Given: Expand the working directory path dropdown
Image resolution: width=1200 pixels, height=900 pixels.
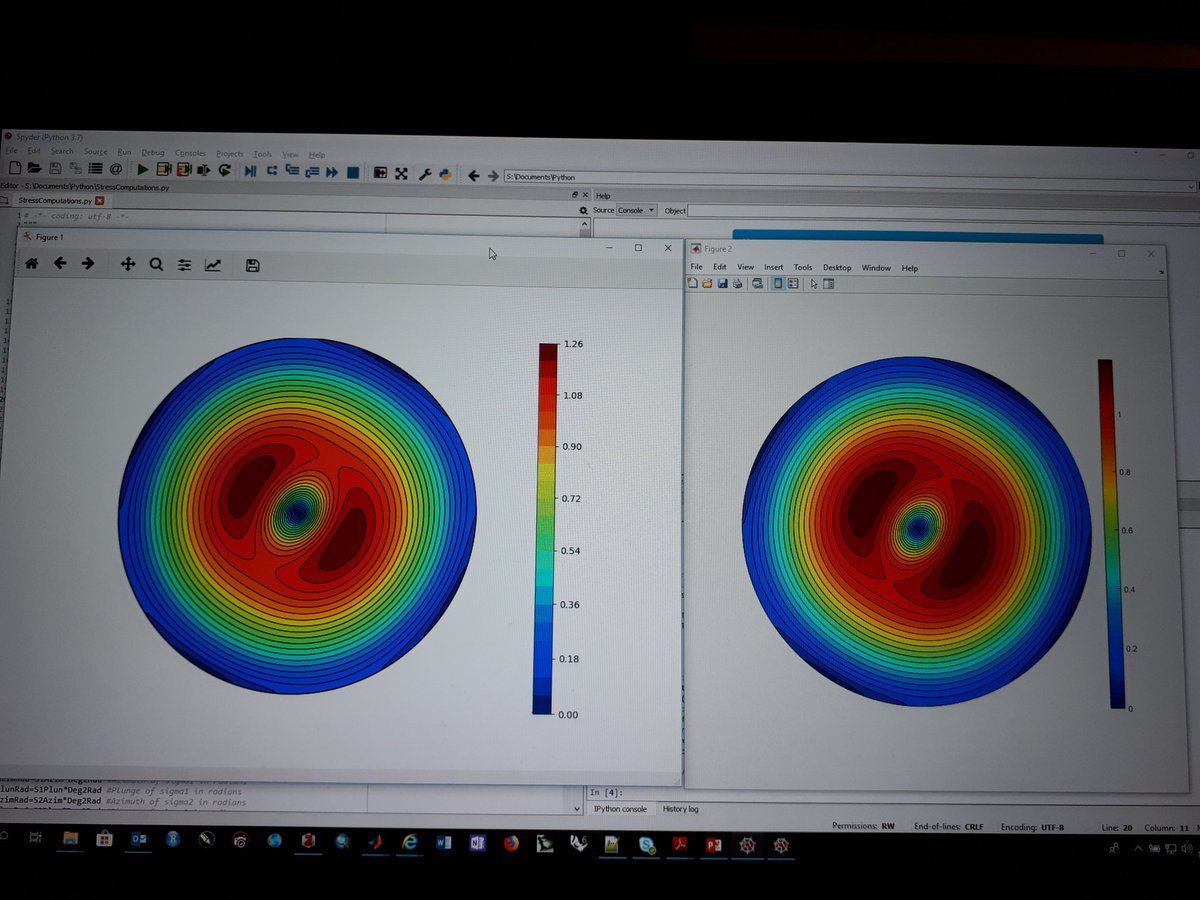Looking at the screenshot, I should pos(1190,186).
